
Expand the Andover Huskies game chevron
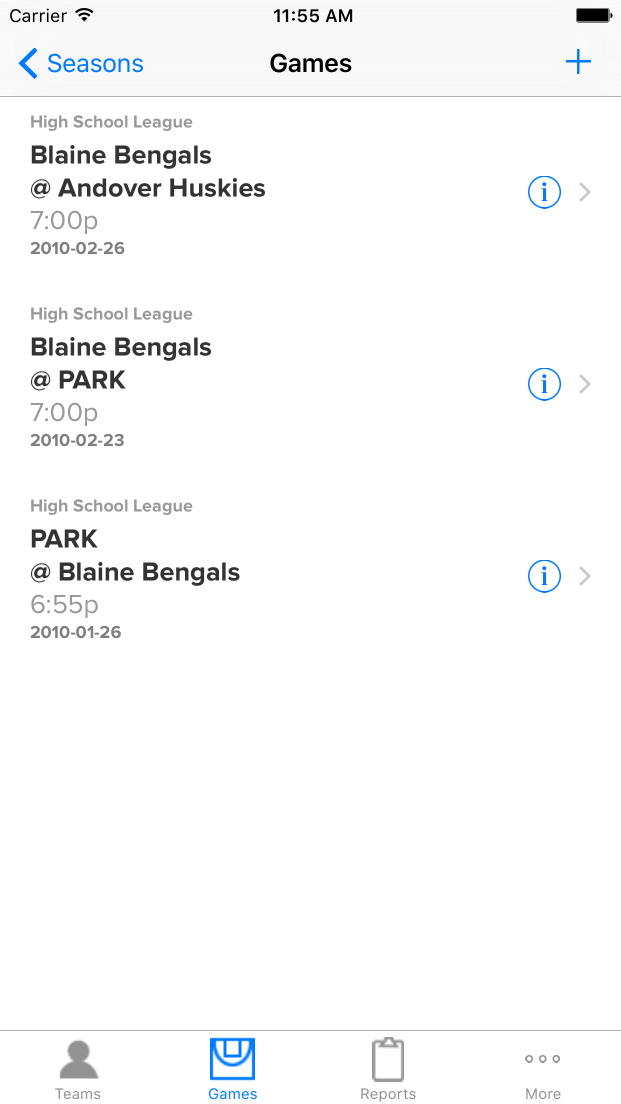[586, 192]
